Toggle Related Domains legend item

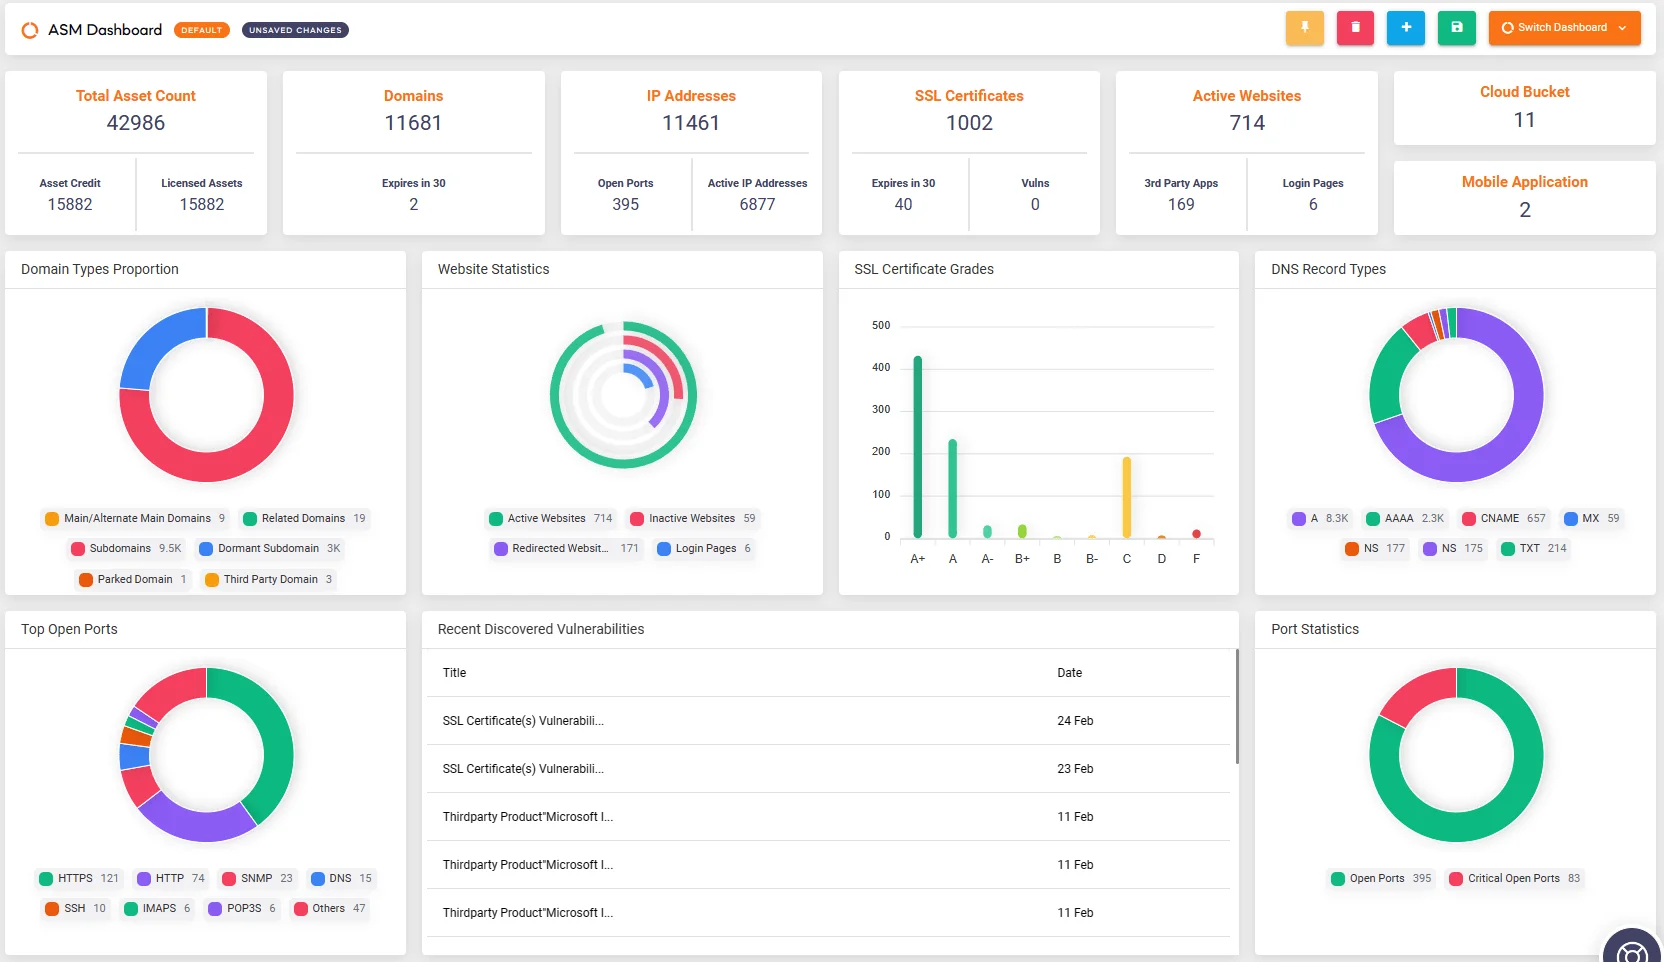(x=304, y=518)
